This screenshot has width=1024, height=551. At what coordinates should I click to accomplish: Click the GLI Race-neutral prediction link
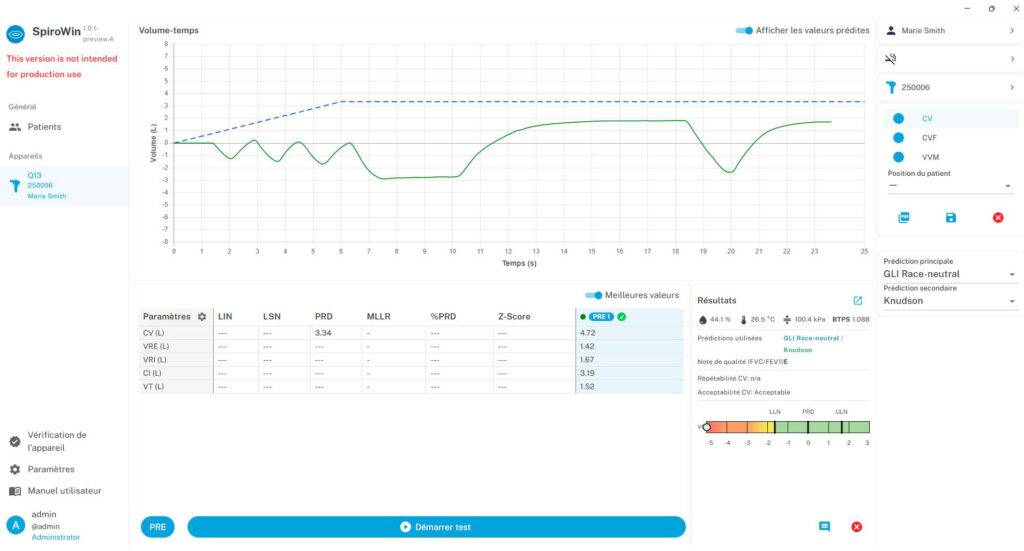point(811,338)
